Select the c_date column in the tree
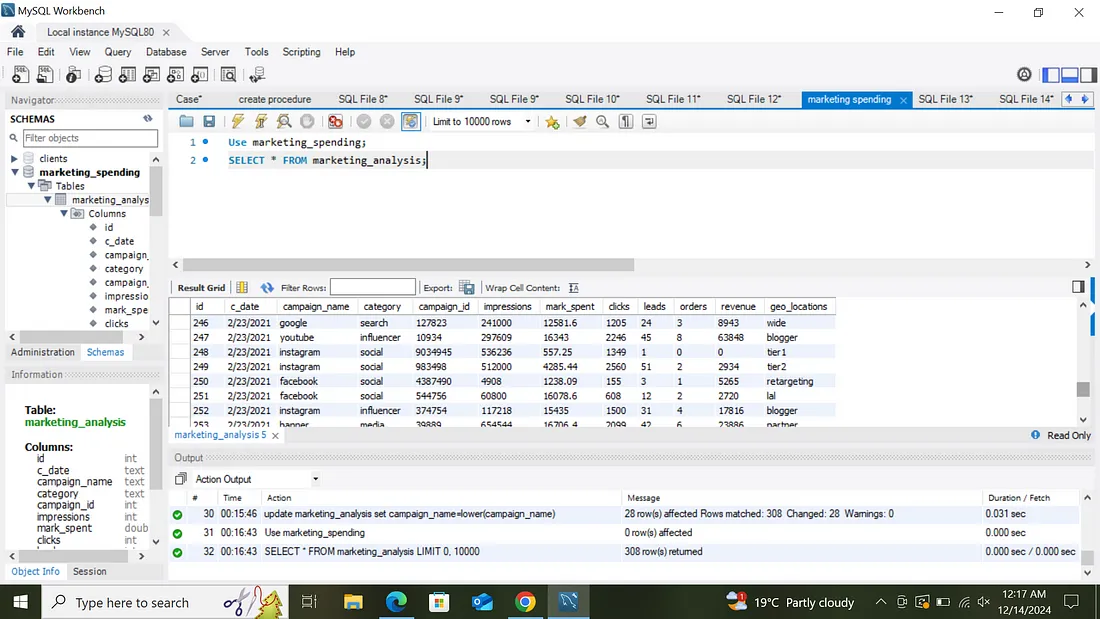Screen dimensions: 1100x619 (x=119, y=241)
